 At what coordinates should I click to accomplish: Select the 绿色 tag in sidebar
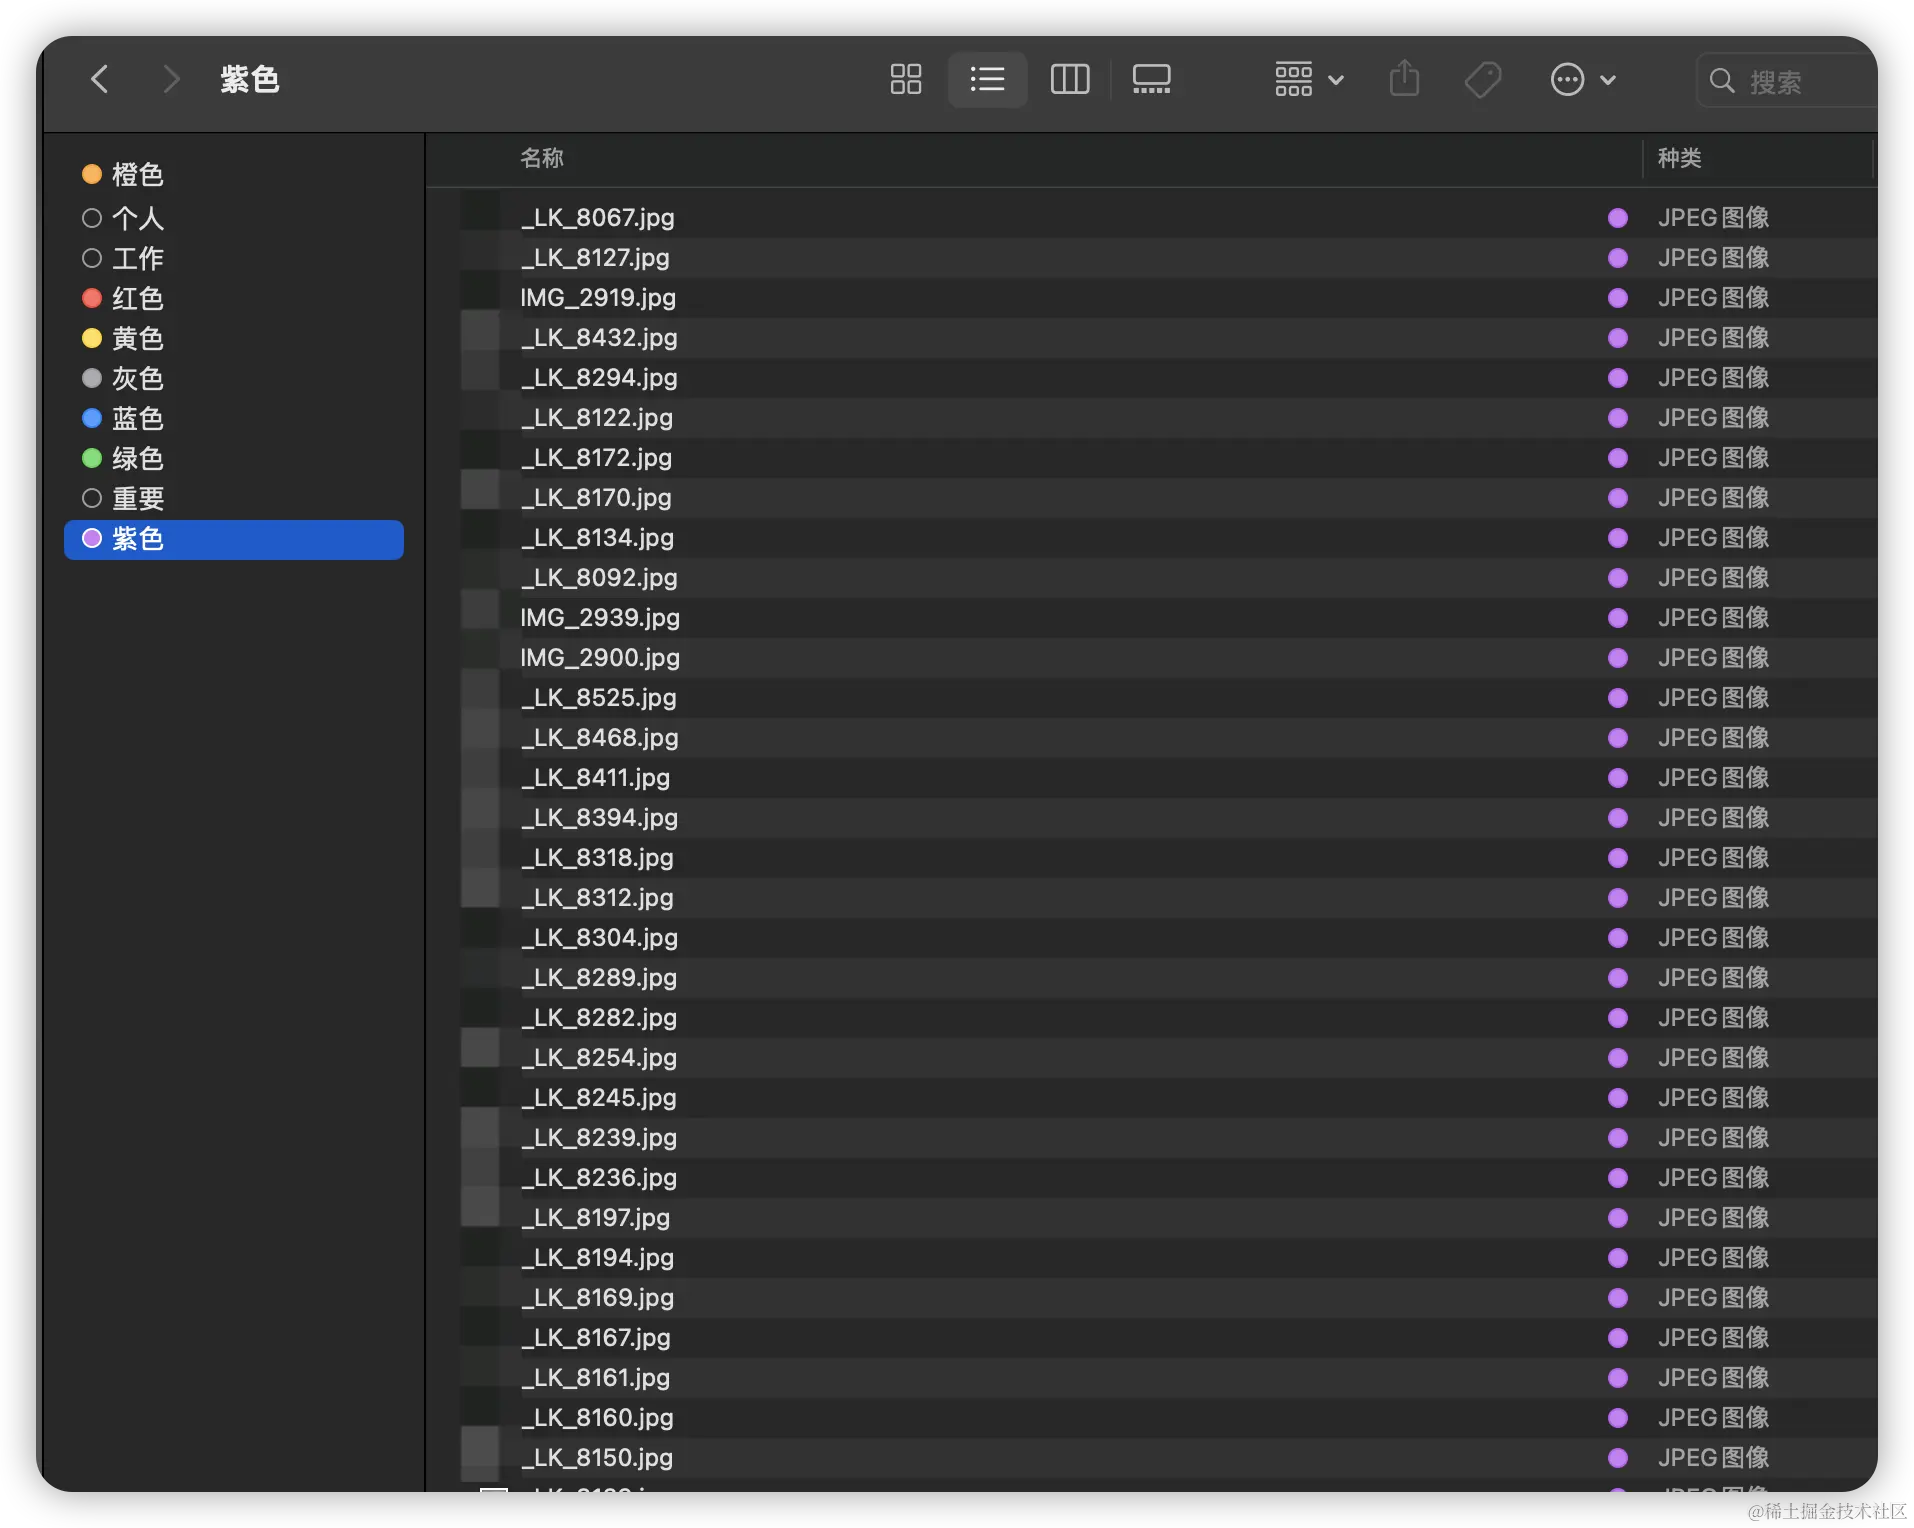tap(234, 458)
